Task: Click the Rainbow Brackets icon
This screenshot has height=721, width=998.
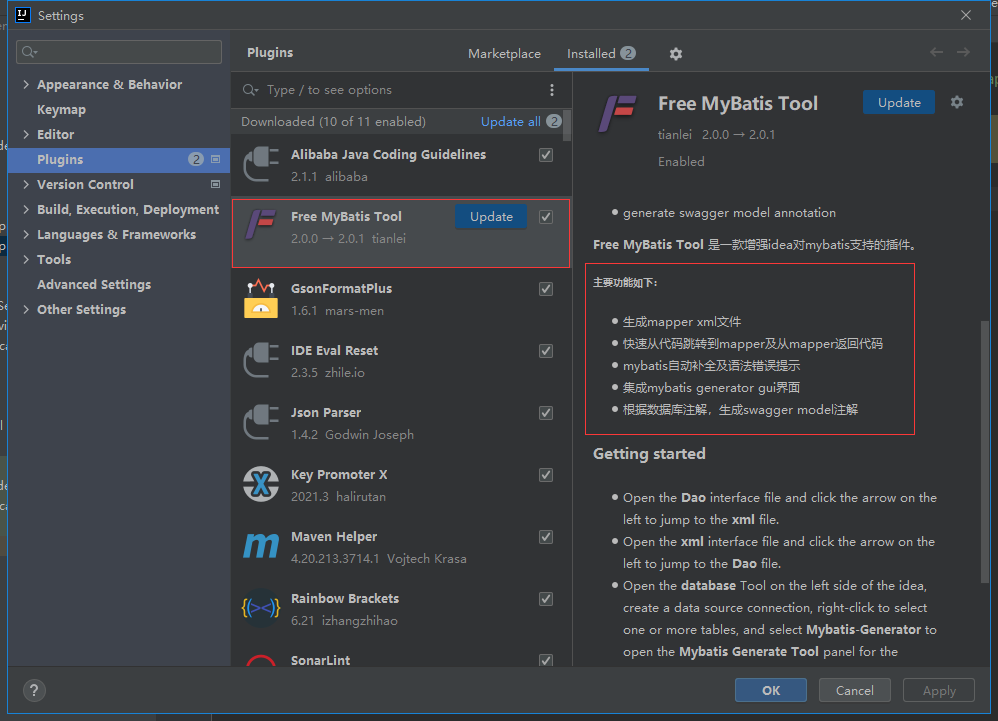Action: [x=261, y=608]
